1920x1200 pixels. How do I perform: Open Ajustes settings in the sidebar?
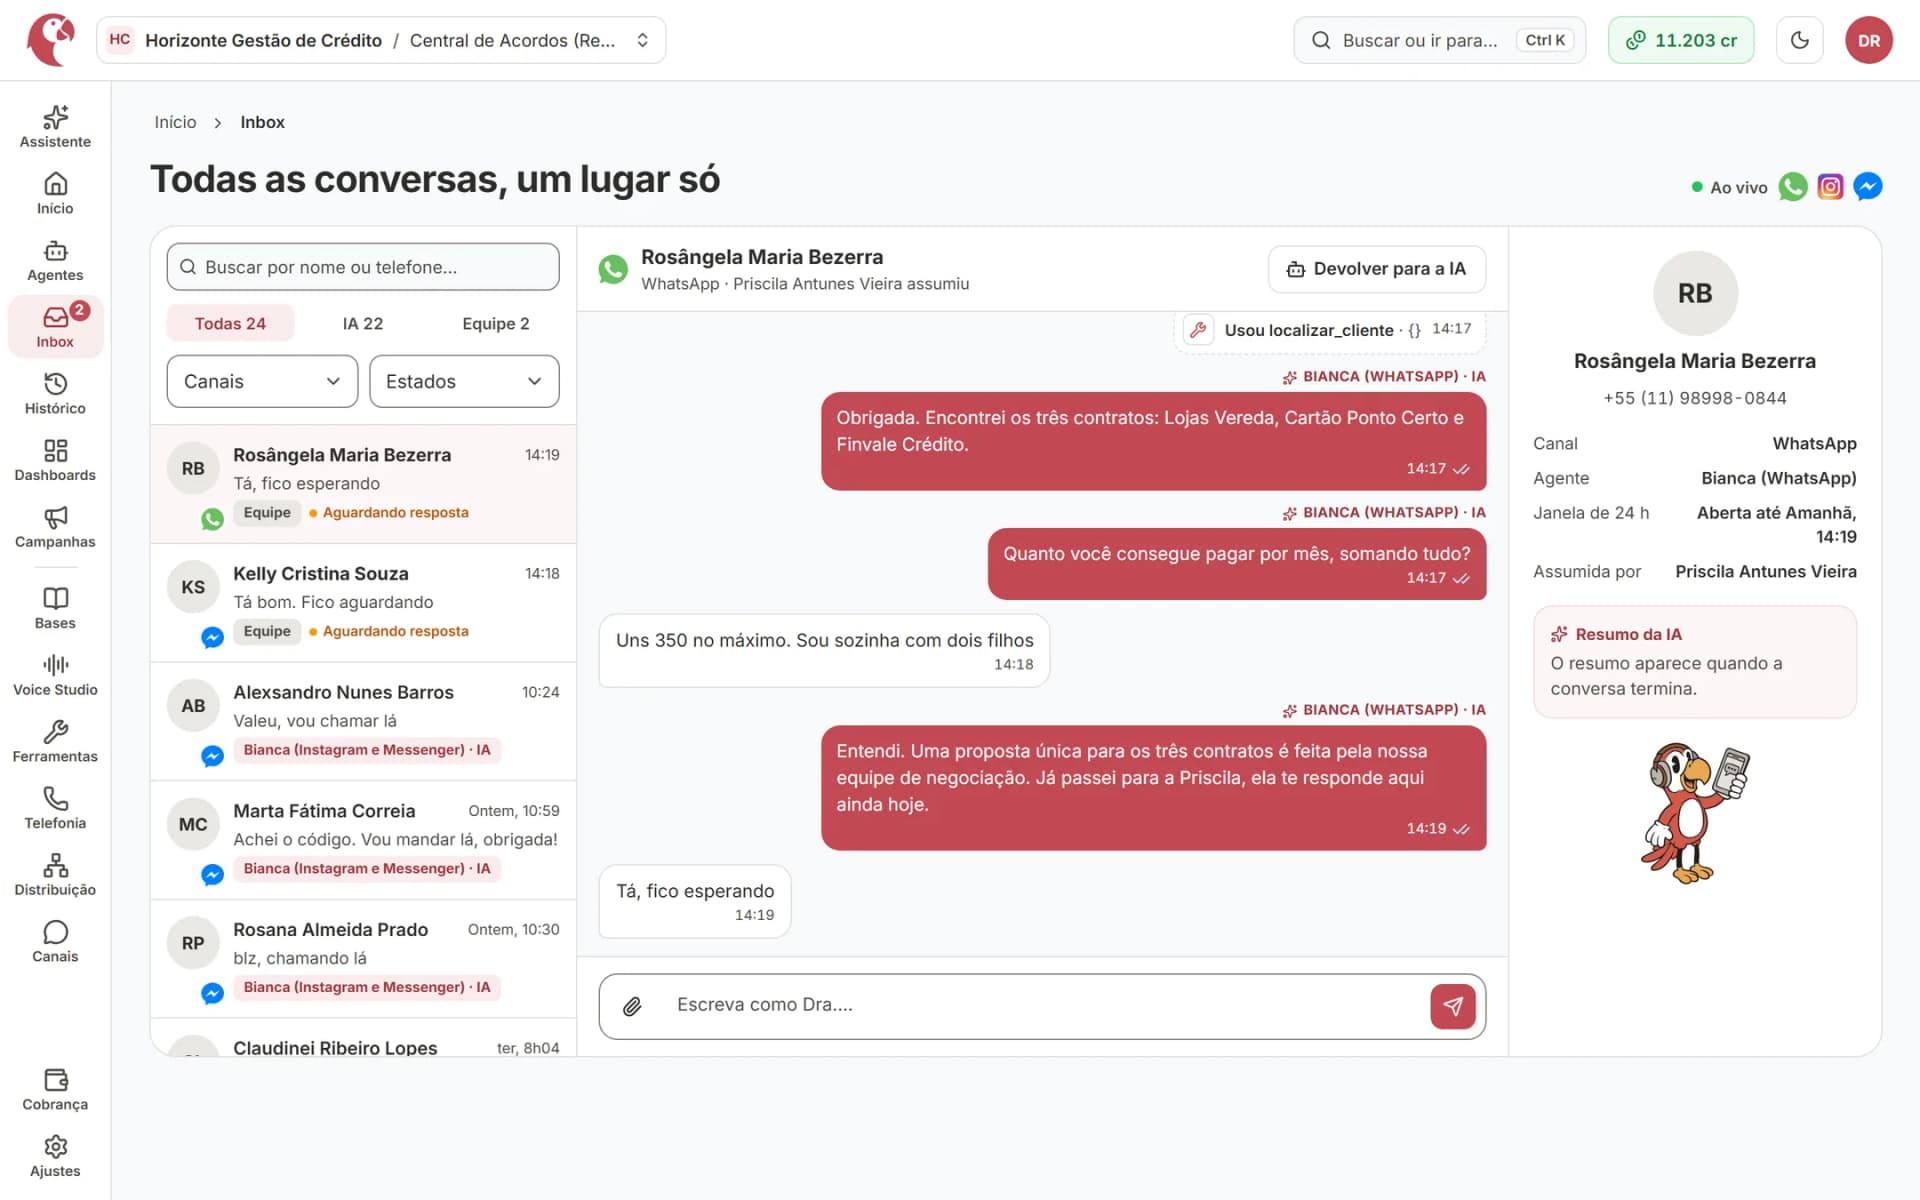pos(55,1157)
